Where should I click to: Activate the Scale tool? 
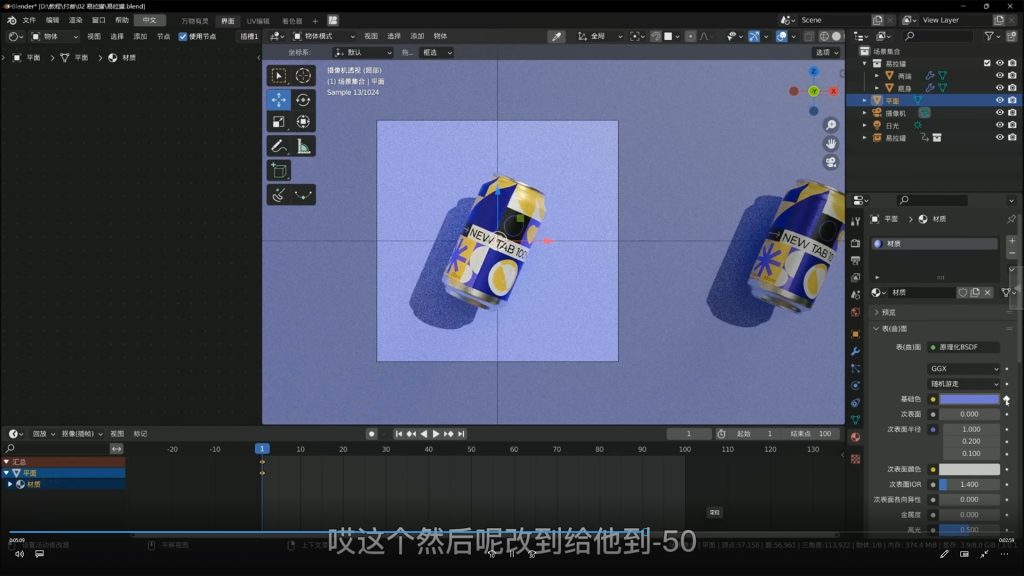[279, 122]
